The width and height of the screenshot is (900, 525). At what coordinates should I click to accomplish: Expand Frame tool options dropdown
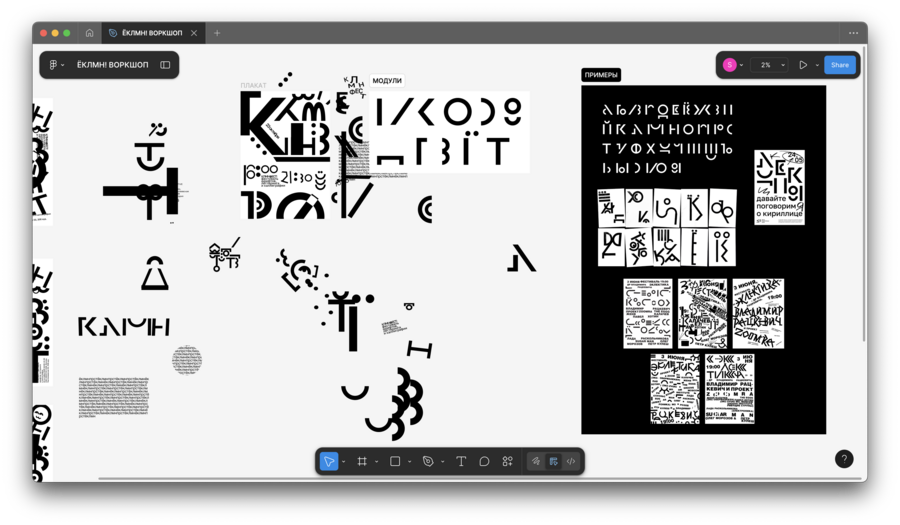377,462
